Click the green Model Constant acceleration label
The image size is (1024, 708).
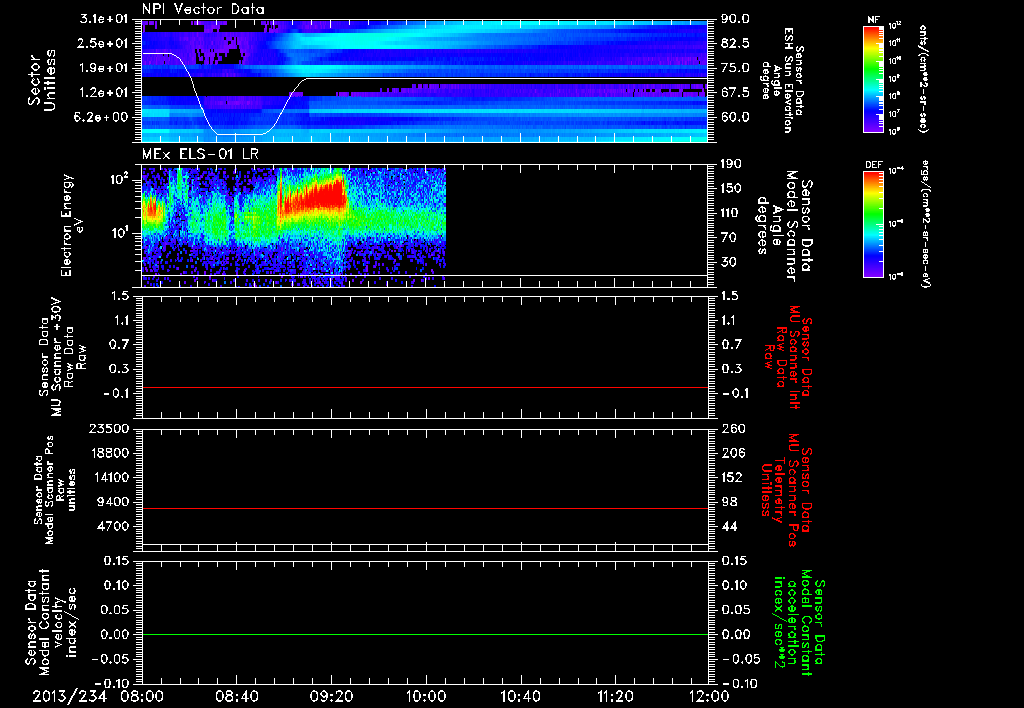(798, 622)
